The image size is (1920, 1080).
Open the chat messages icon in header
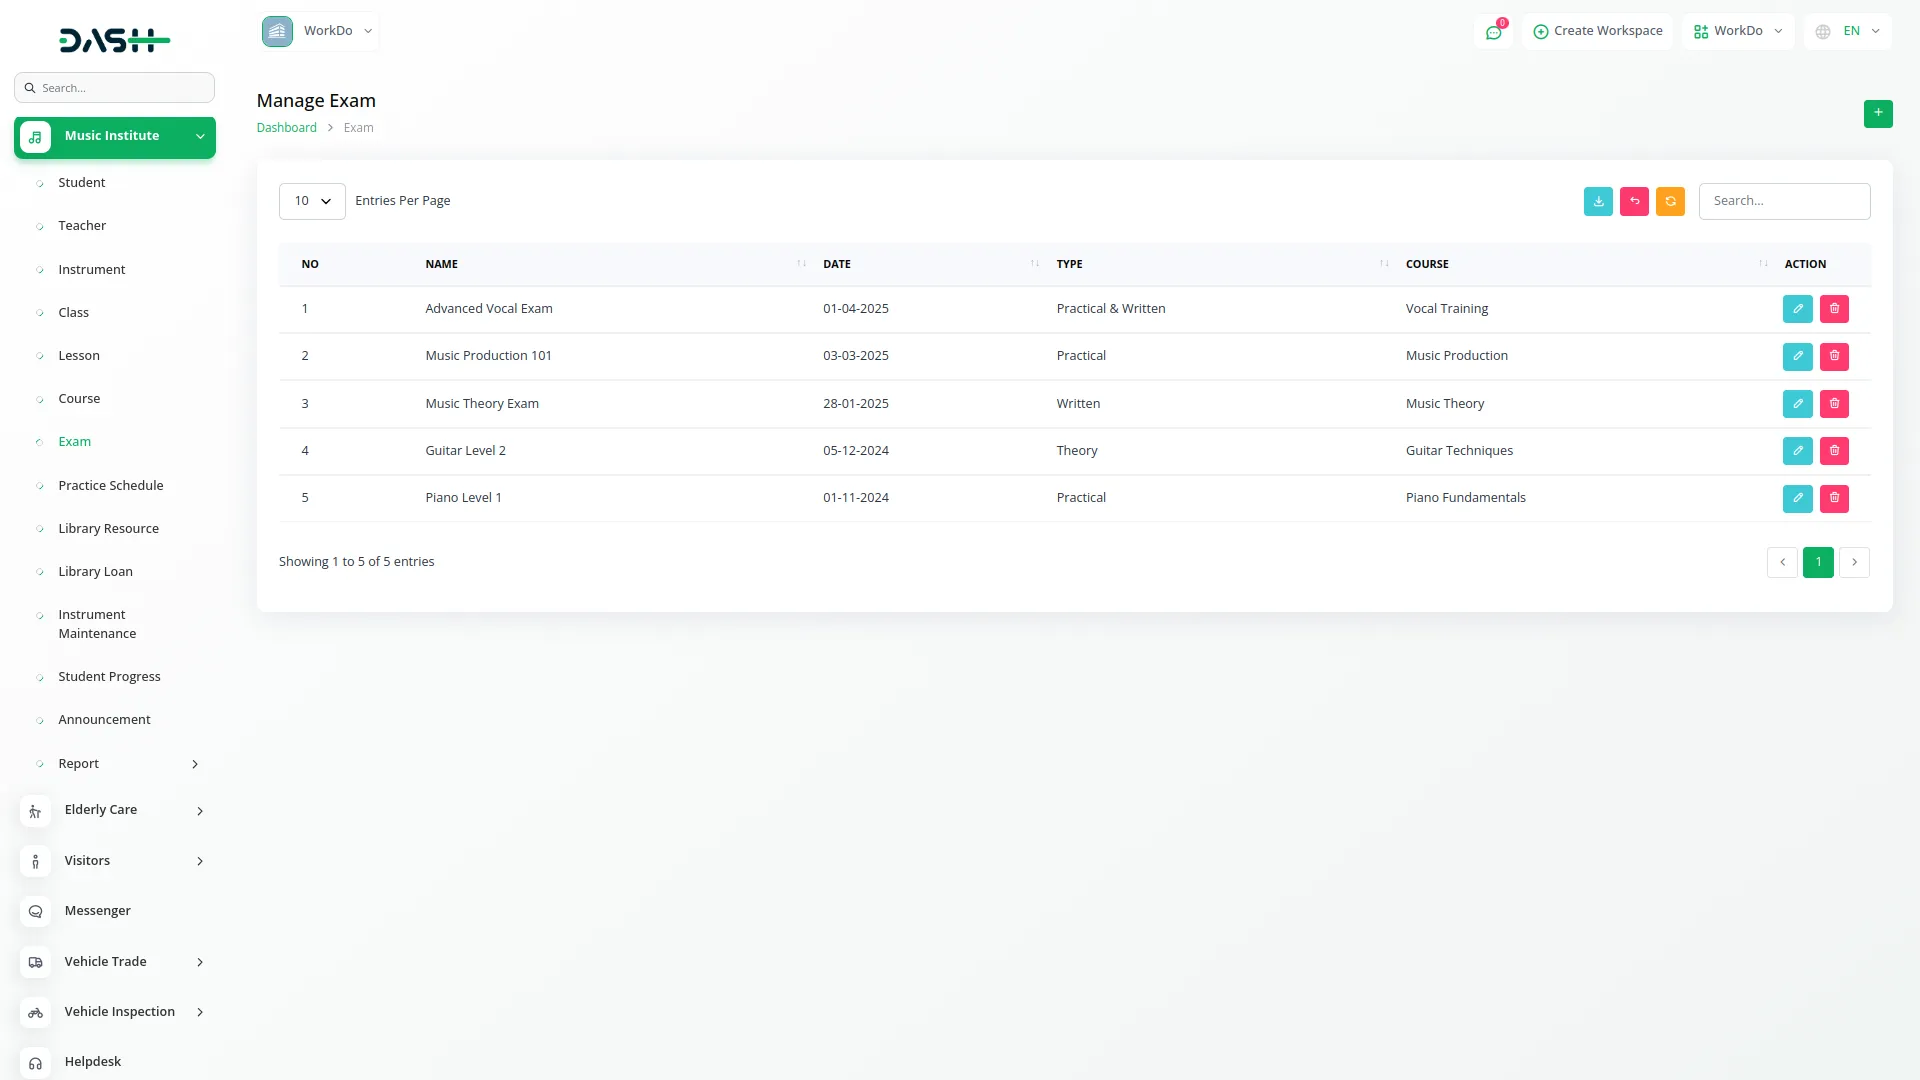(1493, 32)
